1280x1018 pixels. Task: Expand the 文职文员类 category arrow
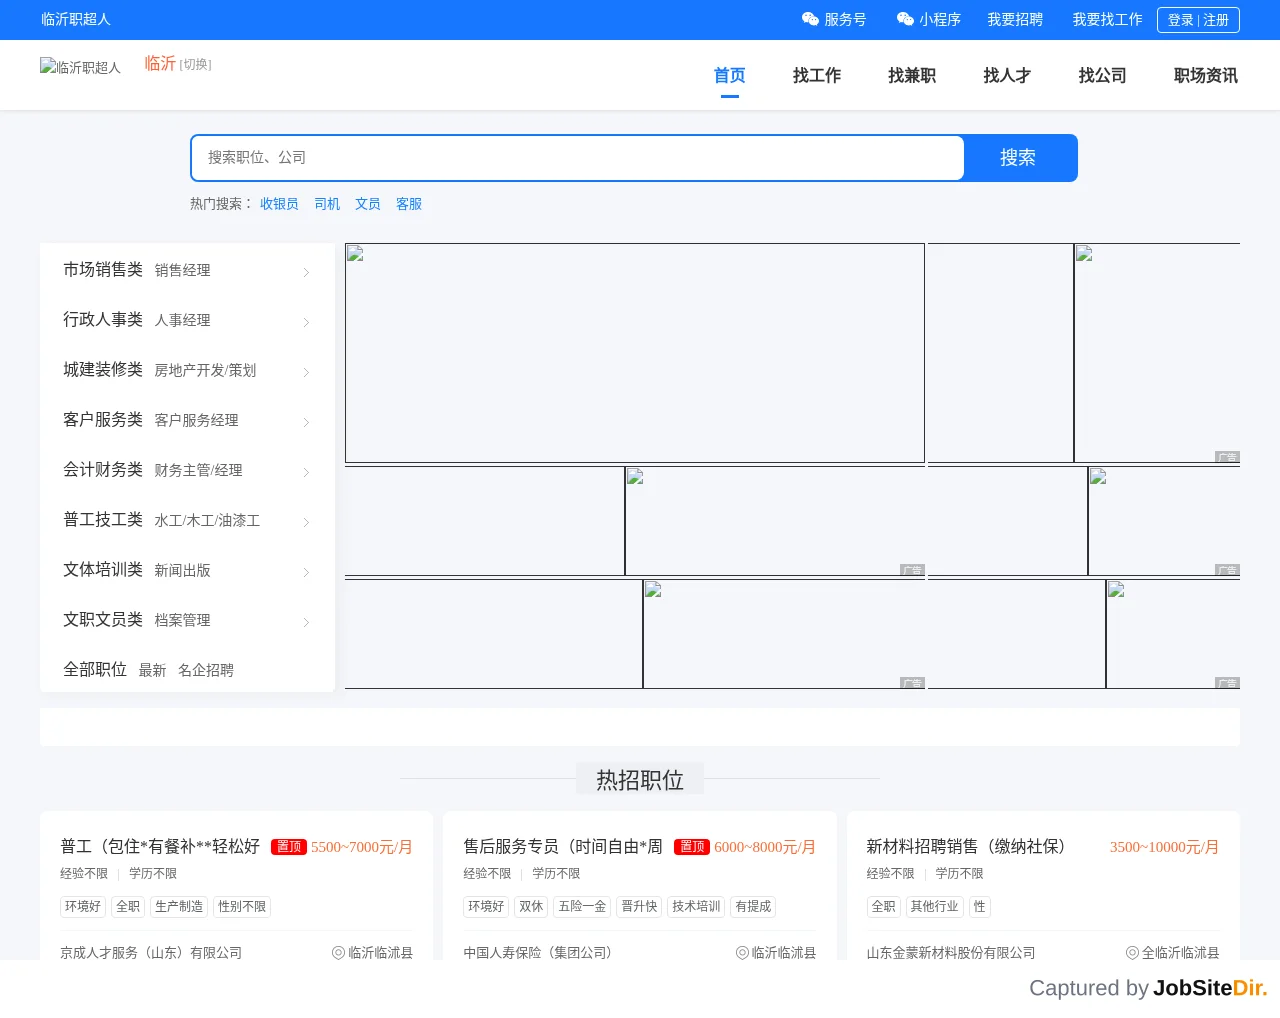coord(306,622)
